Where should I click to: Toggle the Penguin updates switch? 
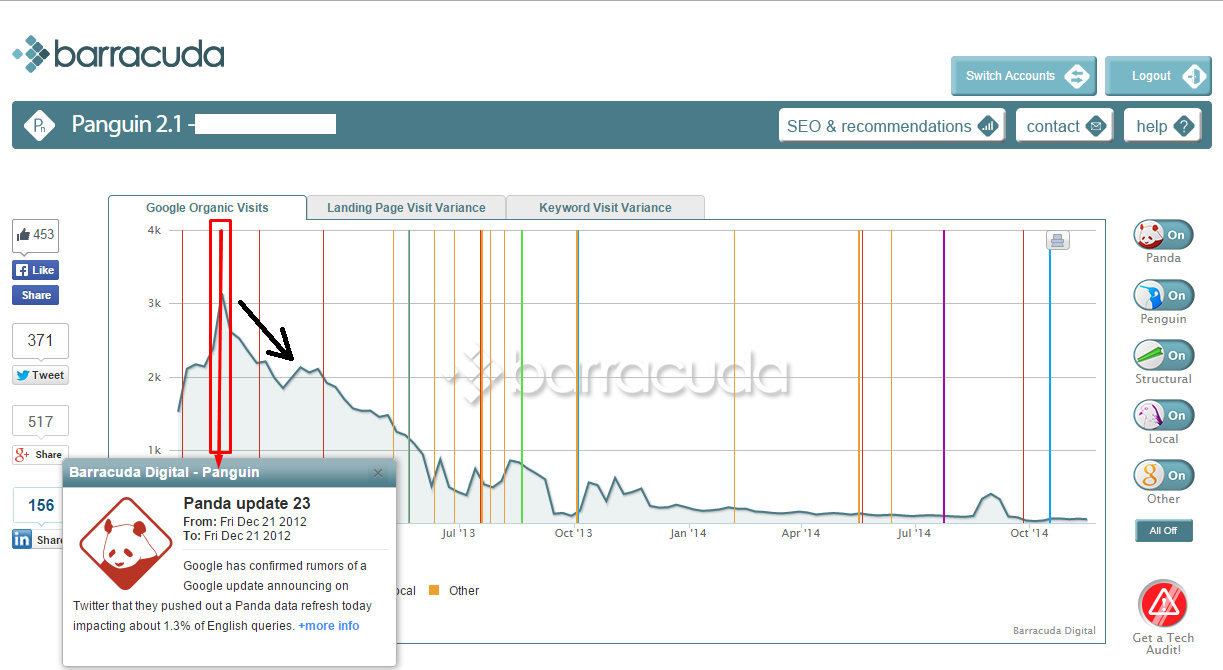[x=1163, y=295]
